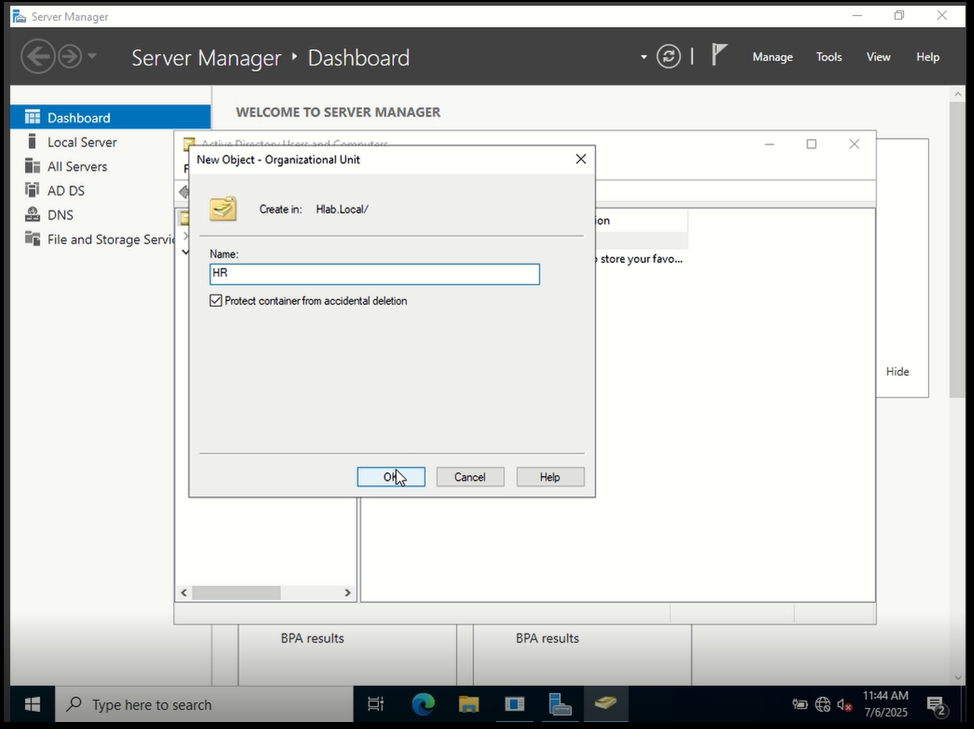Go back with the Server Manager back arrow
Screen dimensions: 974x729
click(x=38, y=57)
